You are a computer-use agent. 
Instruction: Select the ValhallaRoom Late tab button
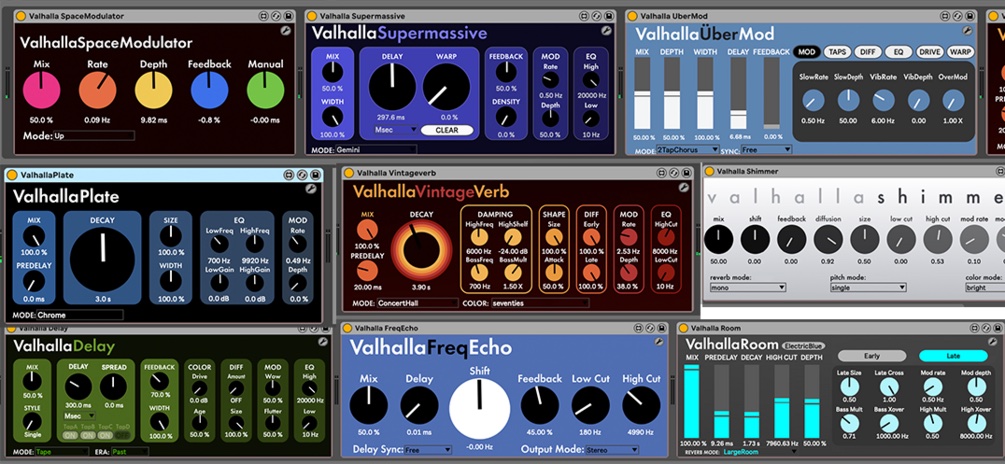[x=953, y=356]
